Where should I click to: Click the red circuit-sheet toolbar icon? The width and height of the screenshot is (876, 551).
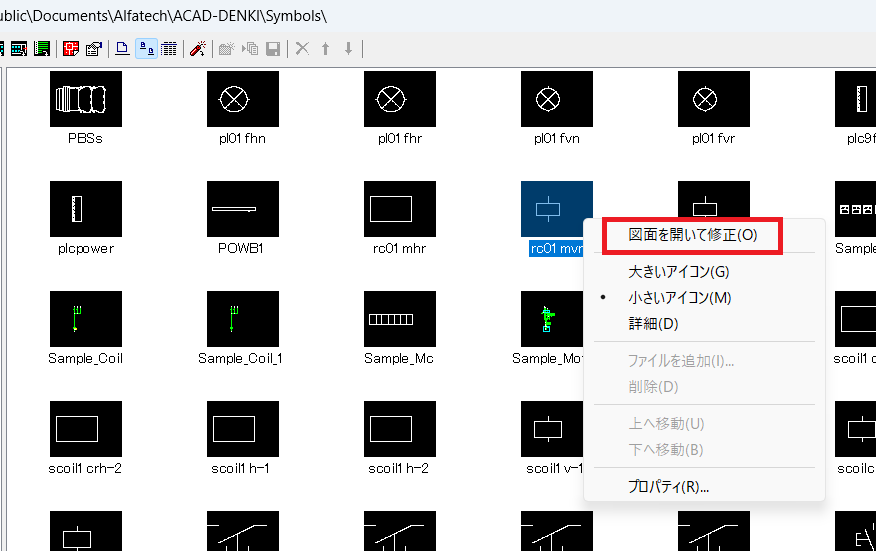point(71,49)
